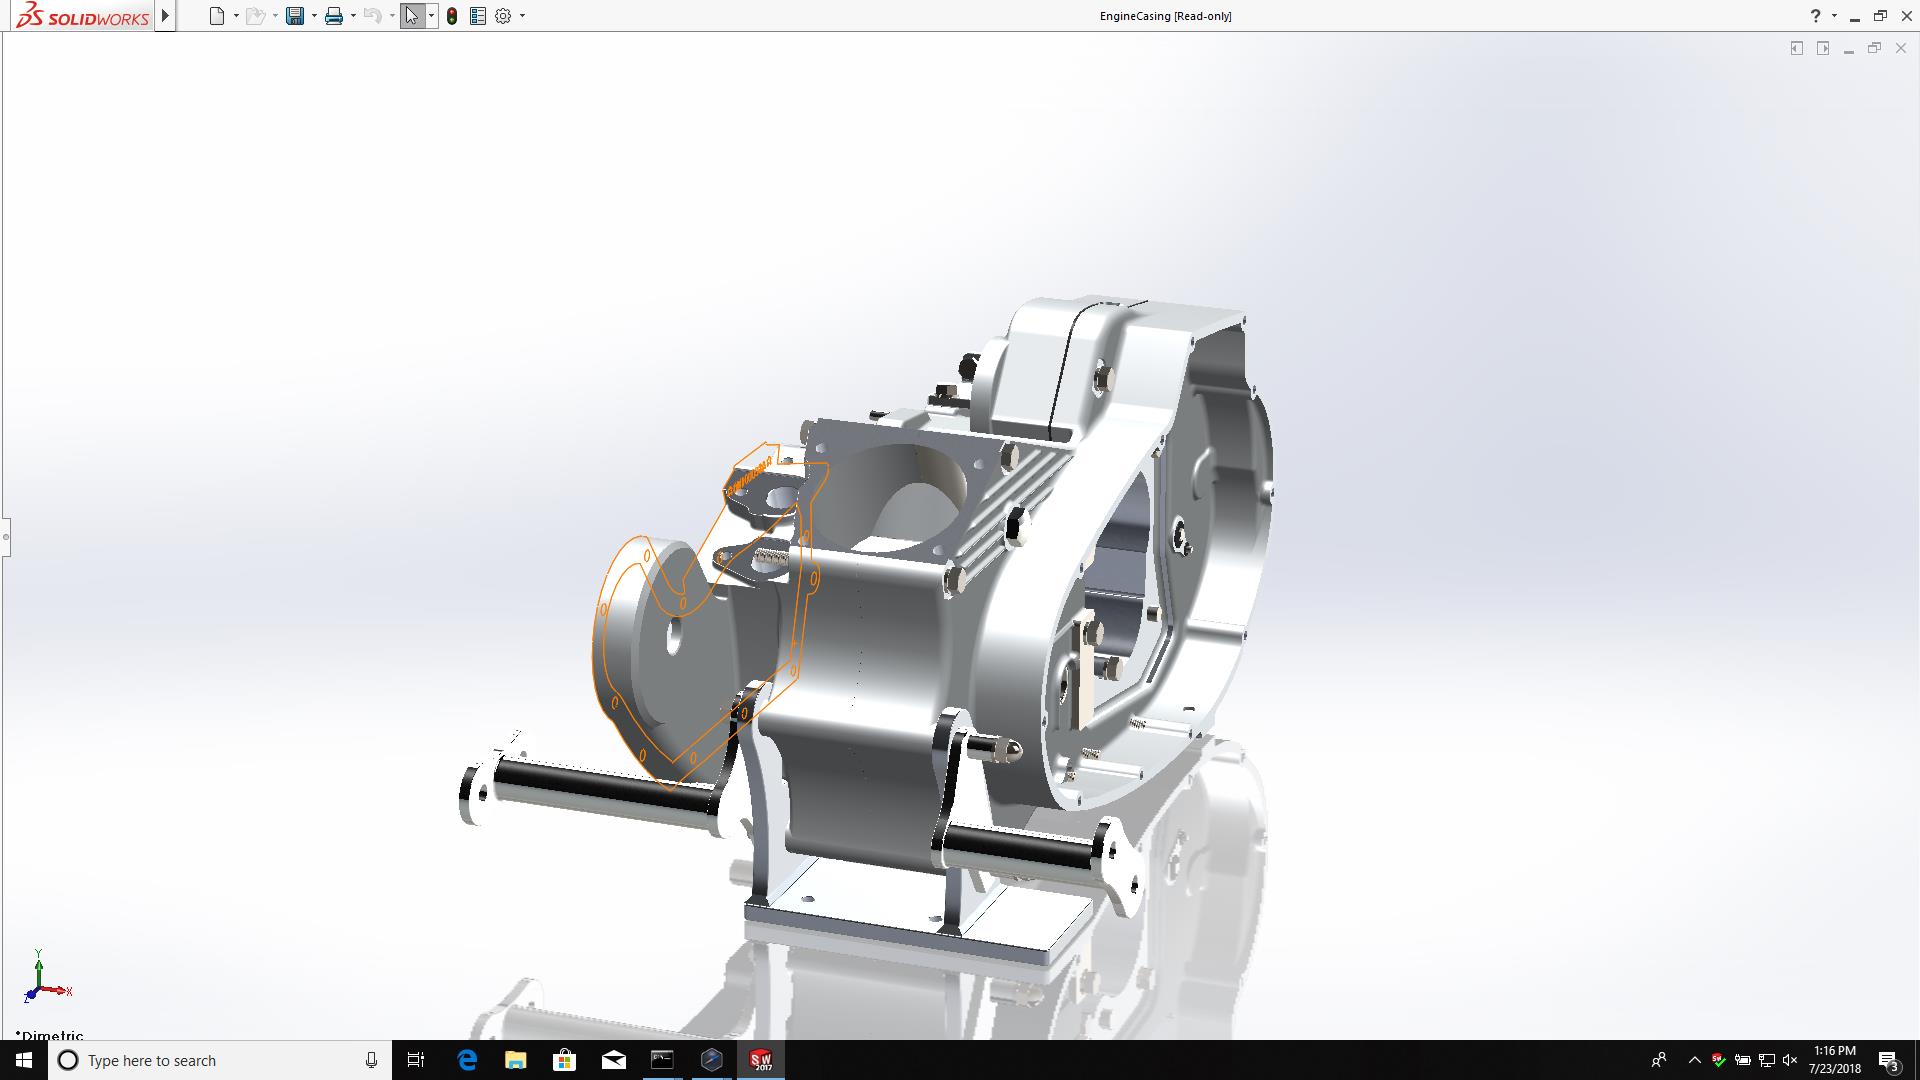Click the Save floppy disk icon
The width and height of the screenshot is (1920, 1080).
point(294,16)
